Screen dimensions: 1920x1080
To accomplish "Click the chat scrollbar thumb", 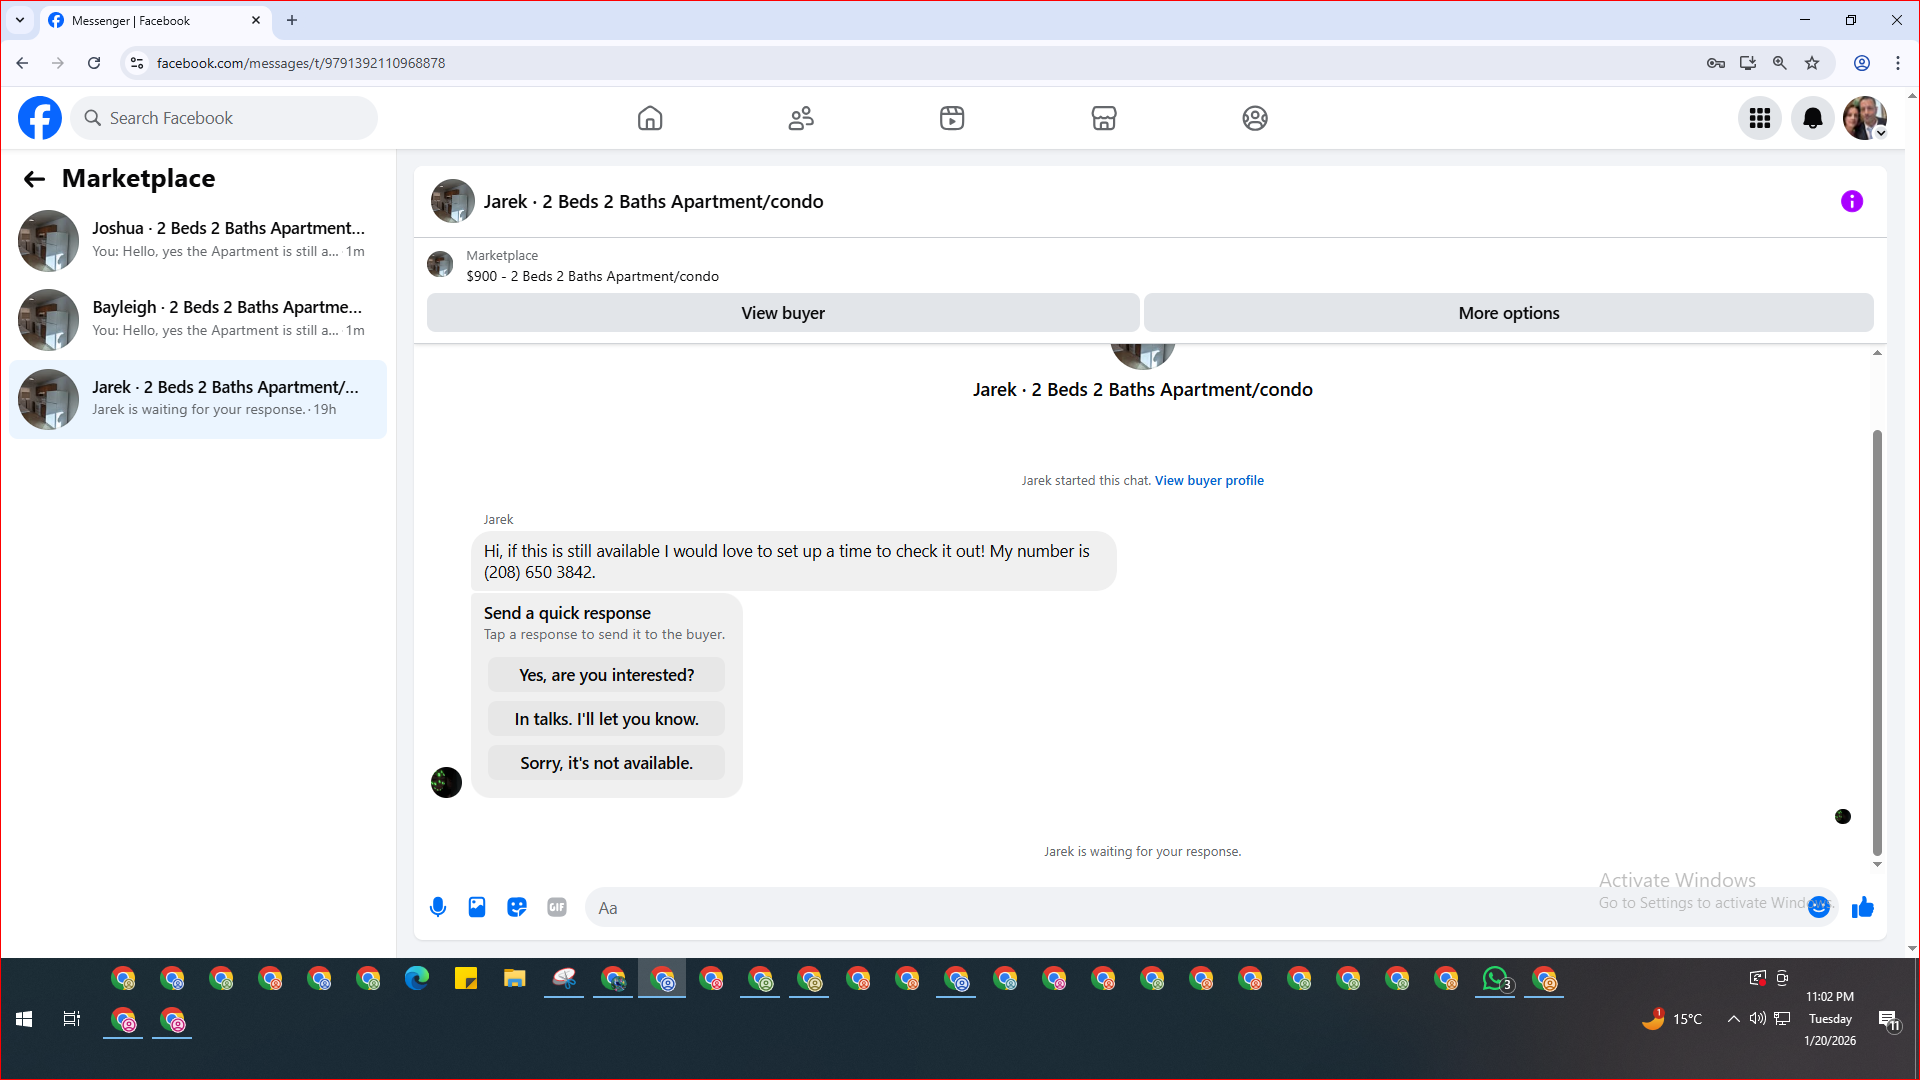I will (1877, 643).
